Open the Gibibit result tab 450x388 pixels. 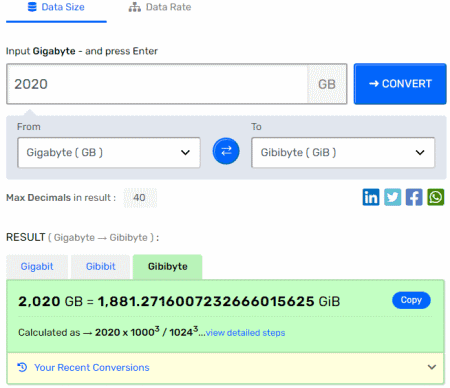(101, 266)
